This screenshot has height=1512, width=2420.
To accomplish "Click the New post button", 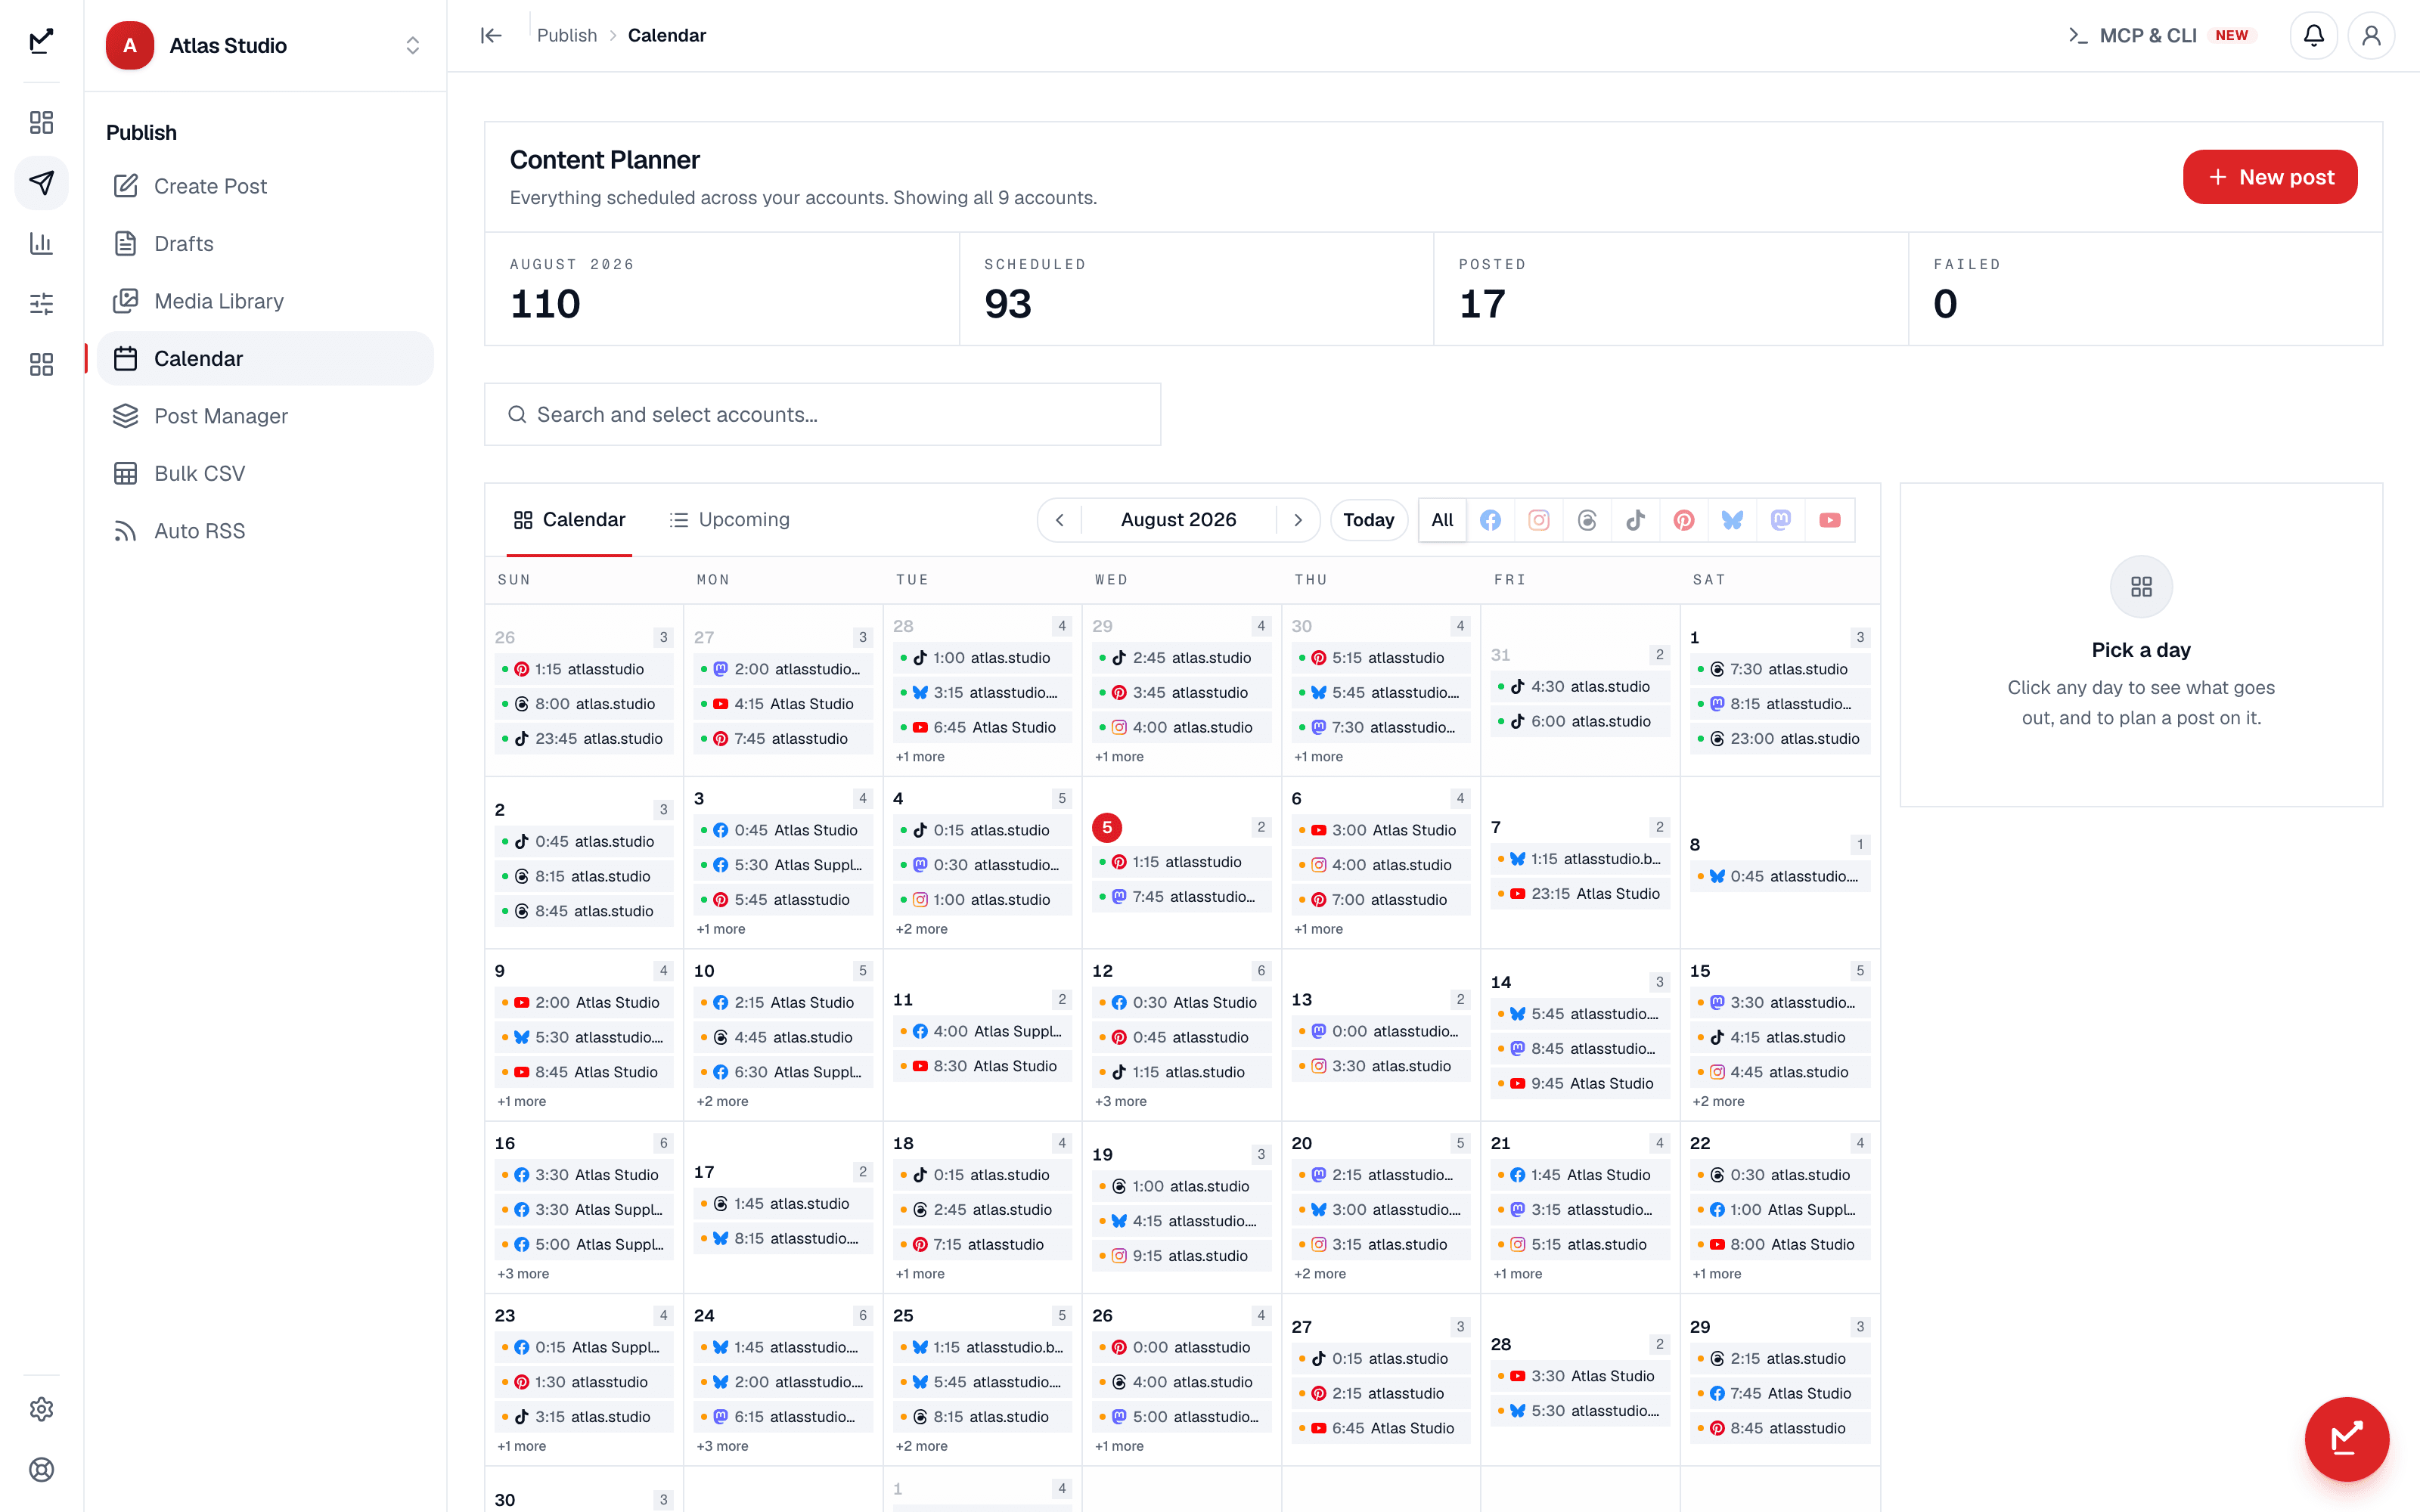I will [x=2270, y=177].
